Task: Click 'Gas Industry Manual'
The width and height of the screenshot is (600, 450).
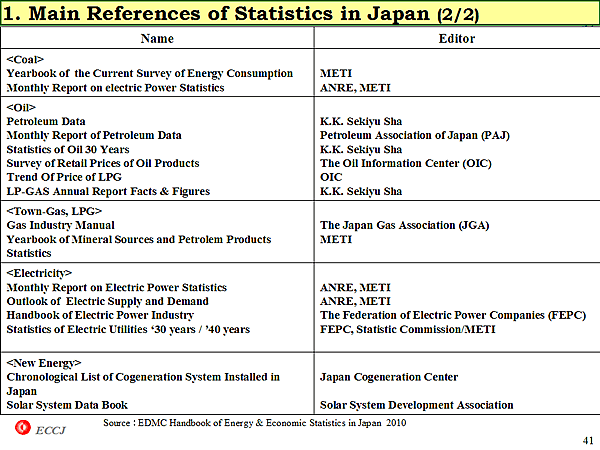Action: (x=60, y=225)
